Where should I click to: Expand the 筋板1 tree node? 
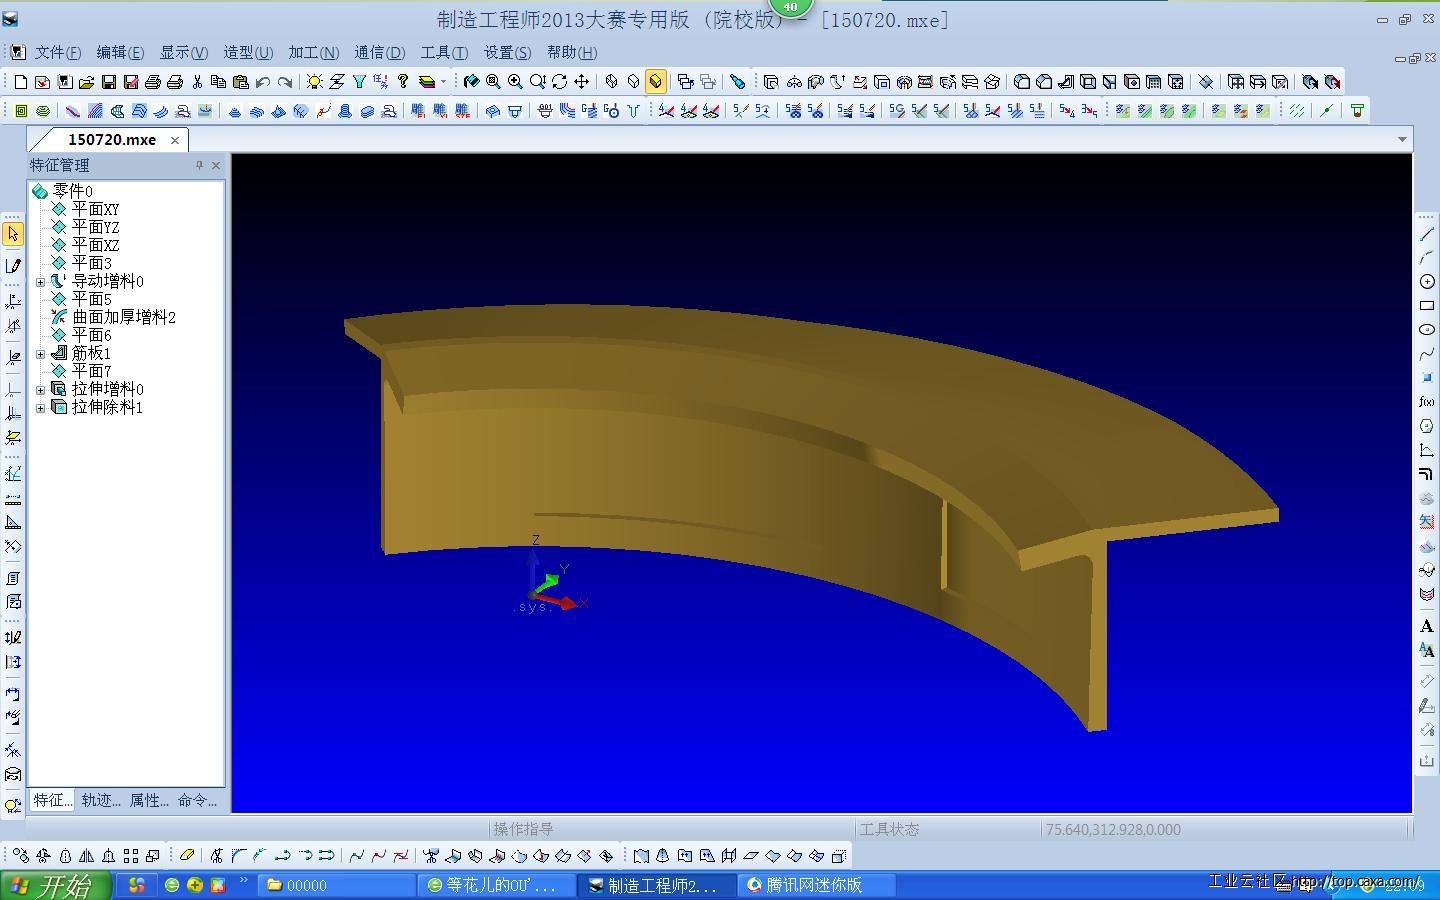pyautogui.click(x=40, y=354)
